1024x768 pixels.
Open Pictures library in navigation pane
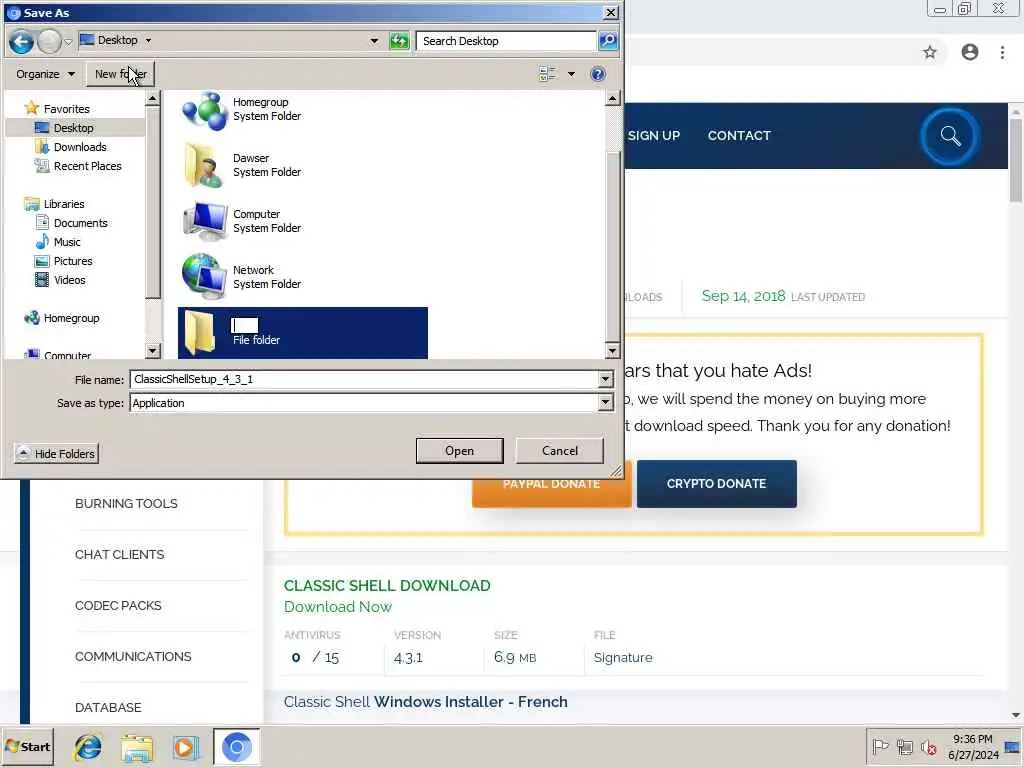tap(72, 261)
